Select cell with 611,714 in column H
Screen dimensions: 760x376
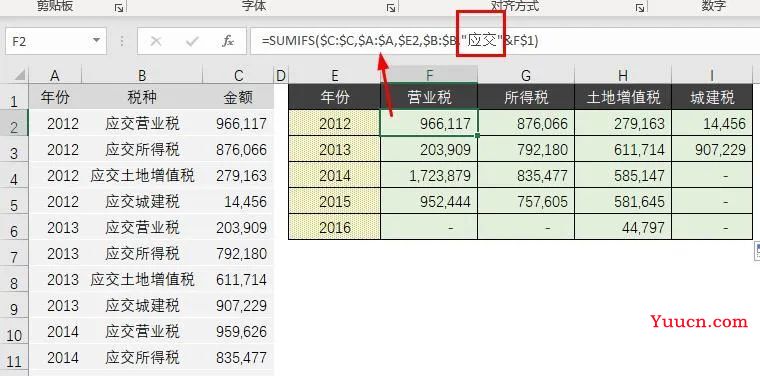[623, 149]
